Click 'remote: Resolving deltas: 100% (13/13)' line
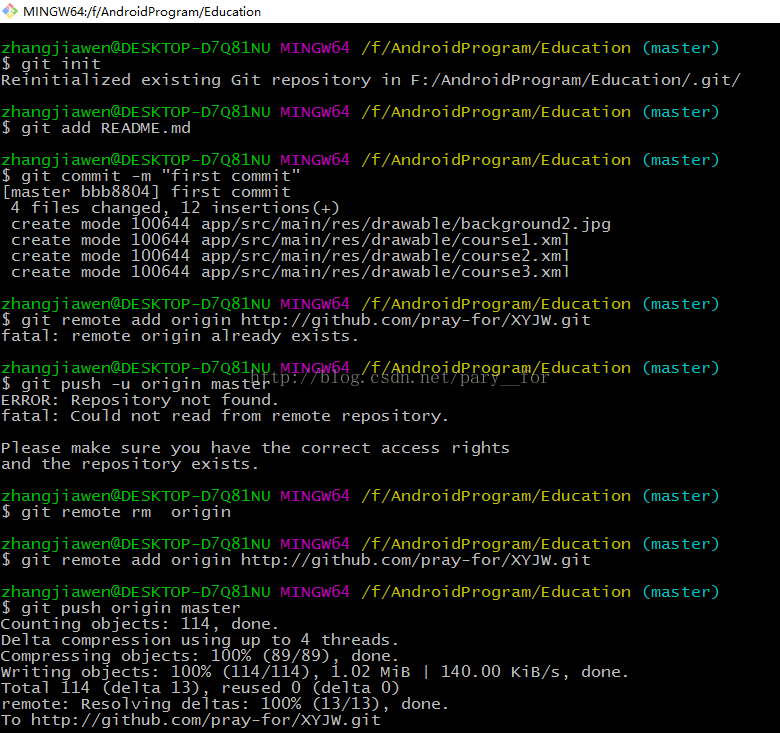Viewport: 780px width, 733px height. pyautogui.click(x=225, y=704)
